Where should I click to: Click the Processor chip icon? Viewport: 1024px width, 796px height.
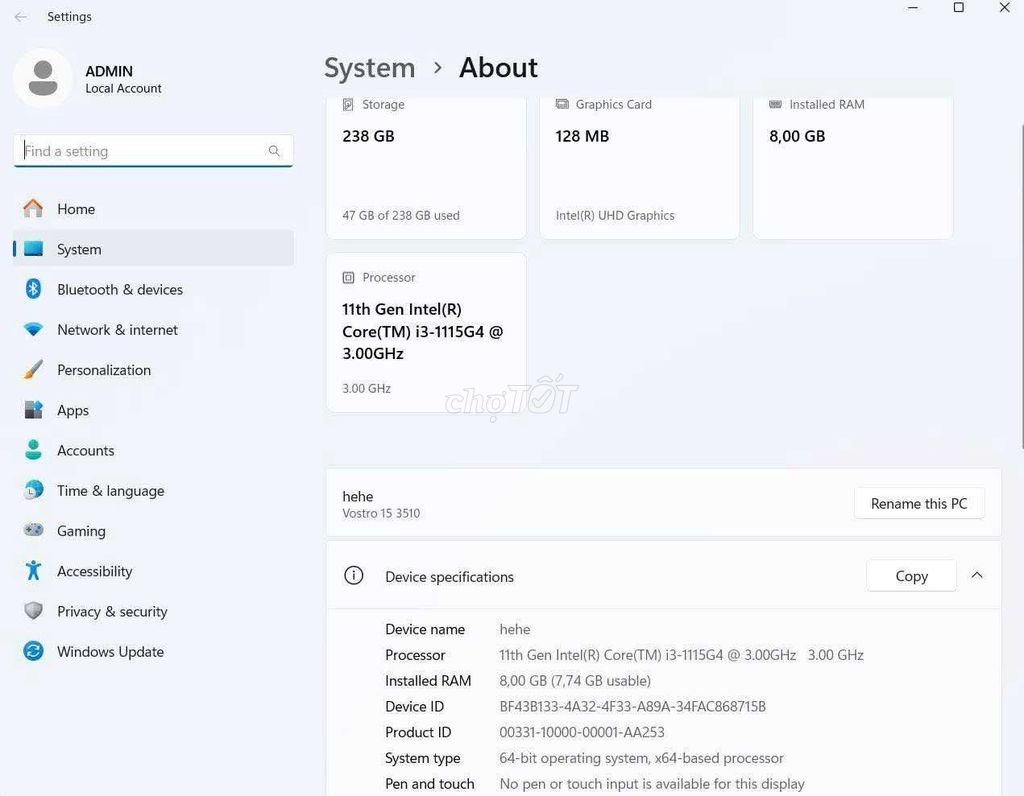point(348,278)
